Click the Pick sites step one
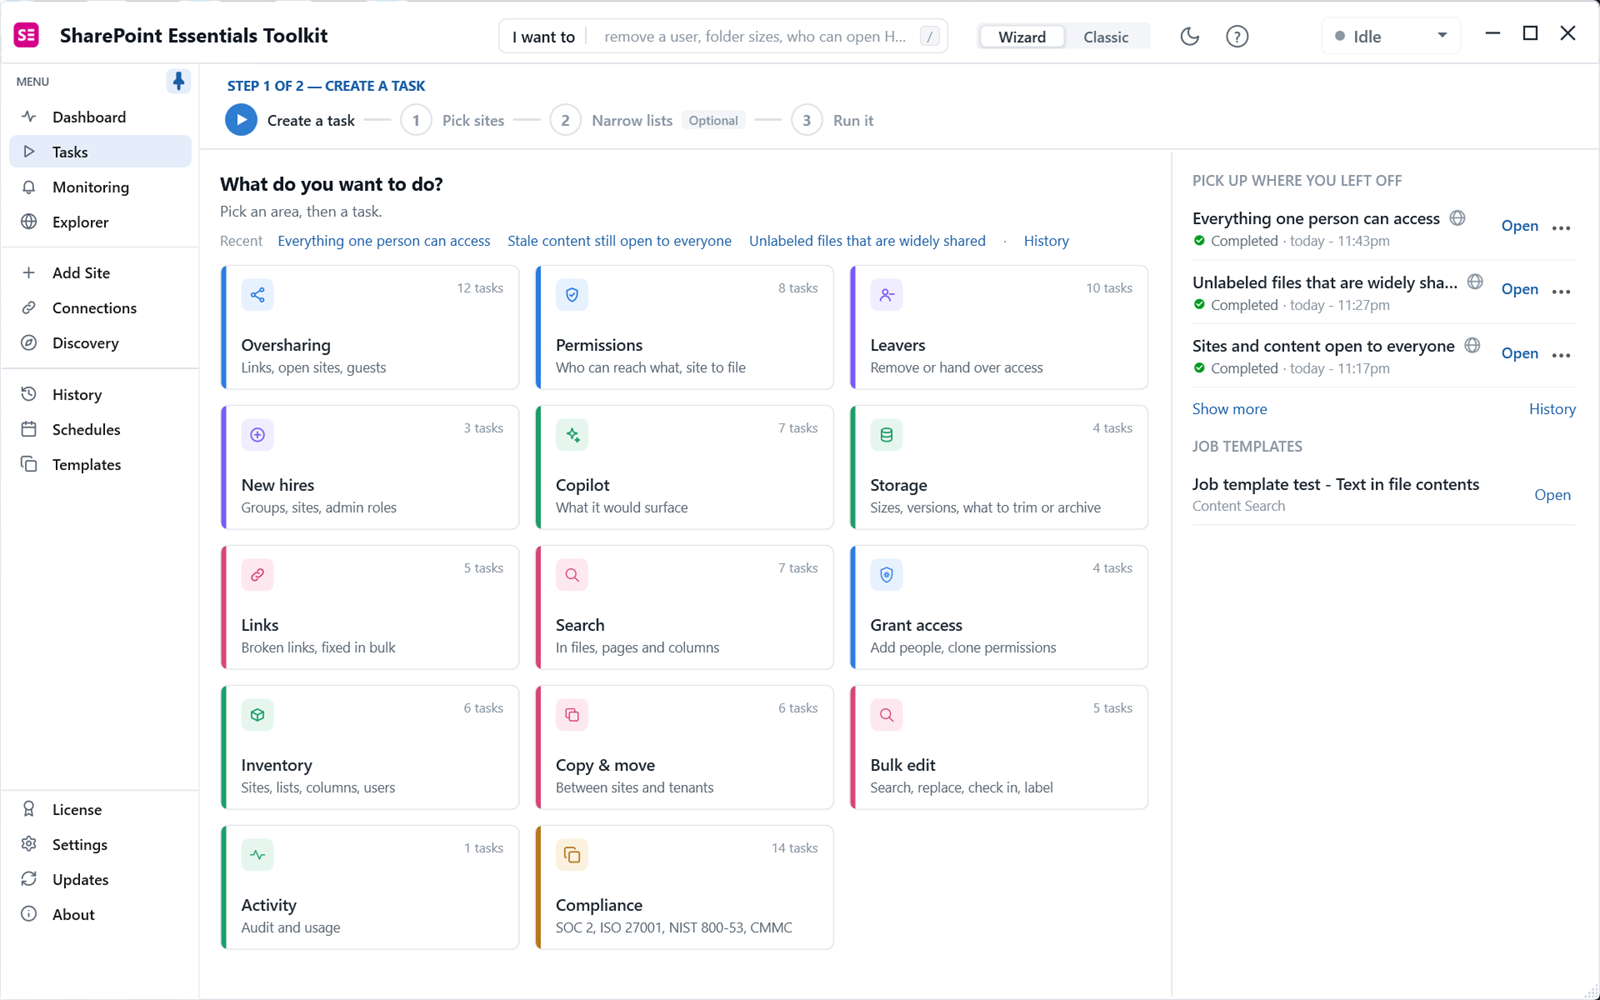This screenshot has width=1600, height=1000. coord(453,120)
